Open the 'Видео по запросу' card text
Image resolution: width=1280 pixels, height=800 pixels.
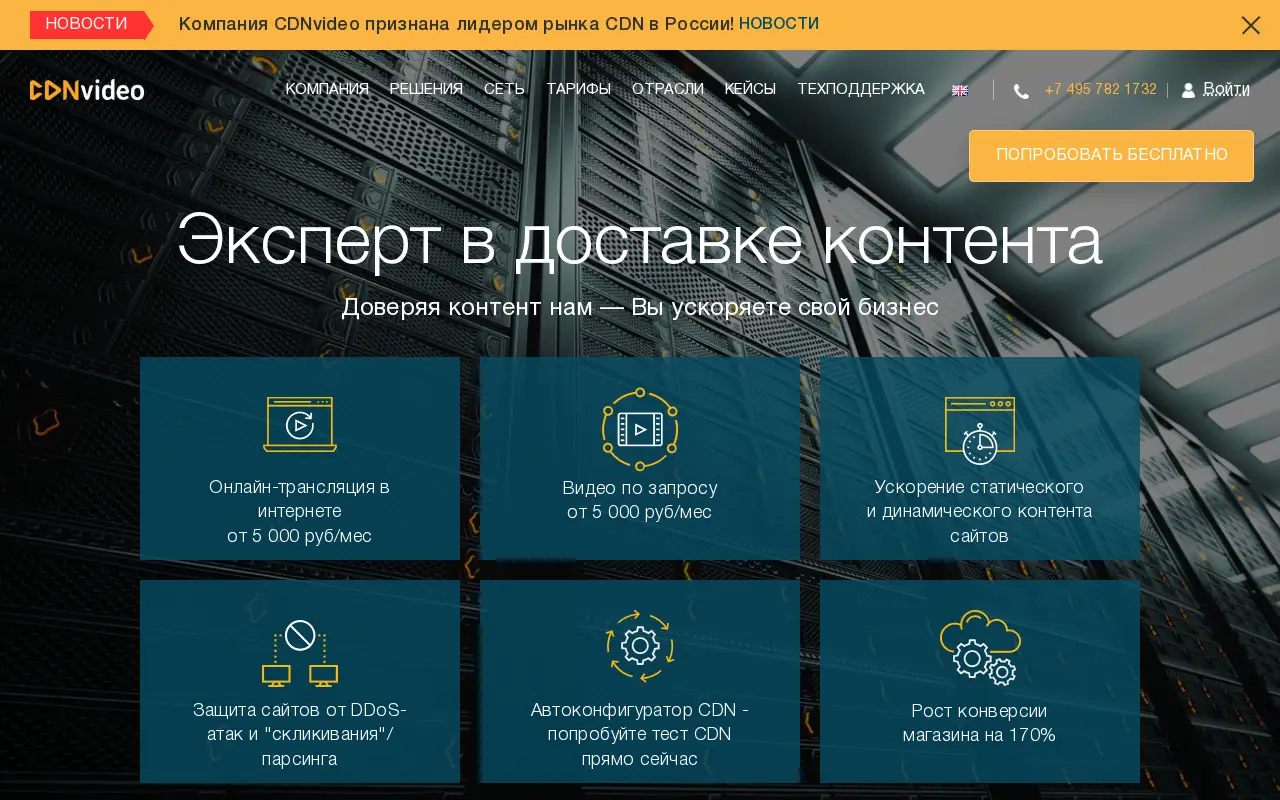tap(640, 500)
